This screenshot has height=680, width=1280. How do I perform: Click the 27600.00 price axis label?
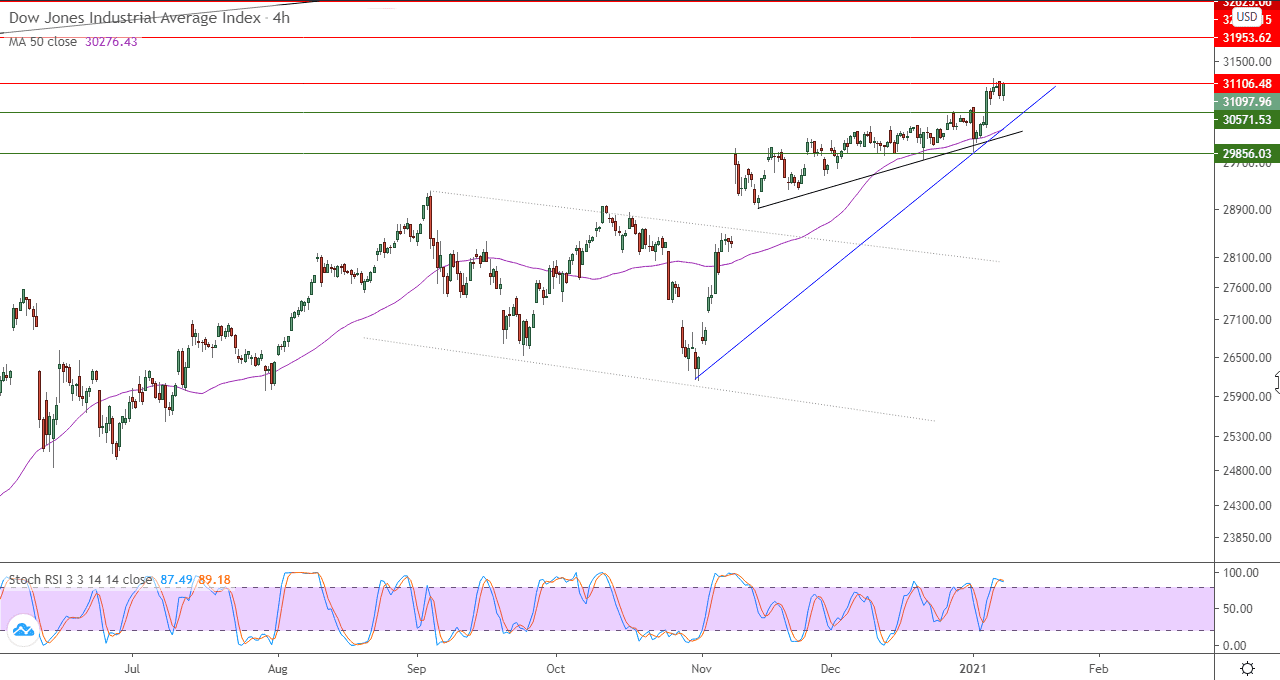1246,288
